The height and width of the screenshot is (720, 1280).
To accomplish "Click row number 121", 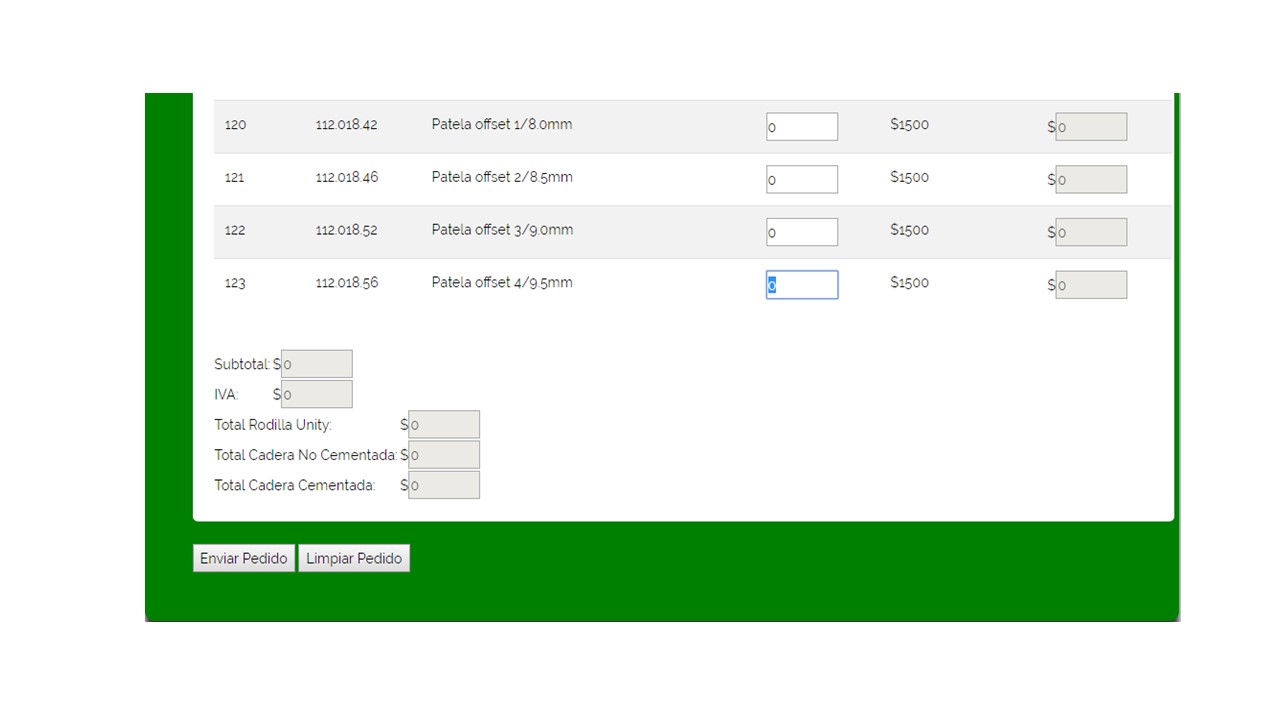I will pos(235,178).
